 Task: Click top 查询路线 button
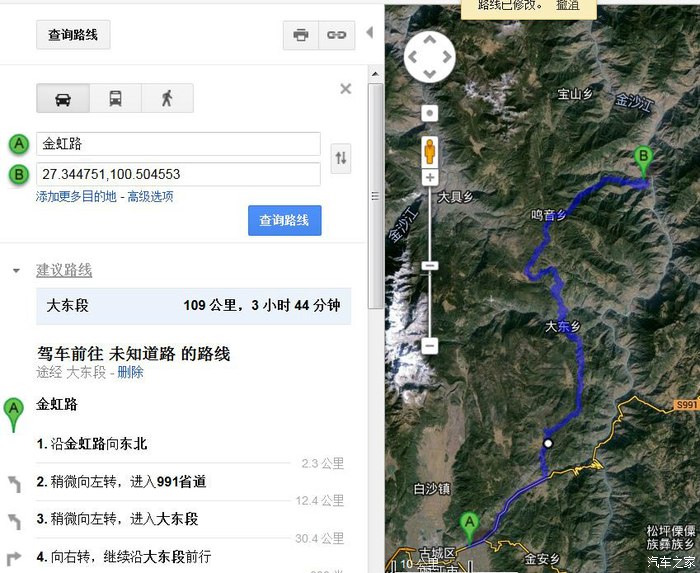(73, 35)
